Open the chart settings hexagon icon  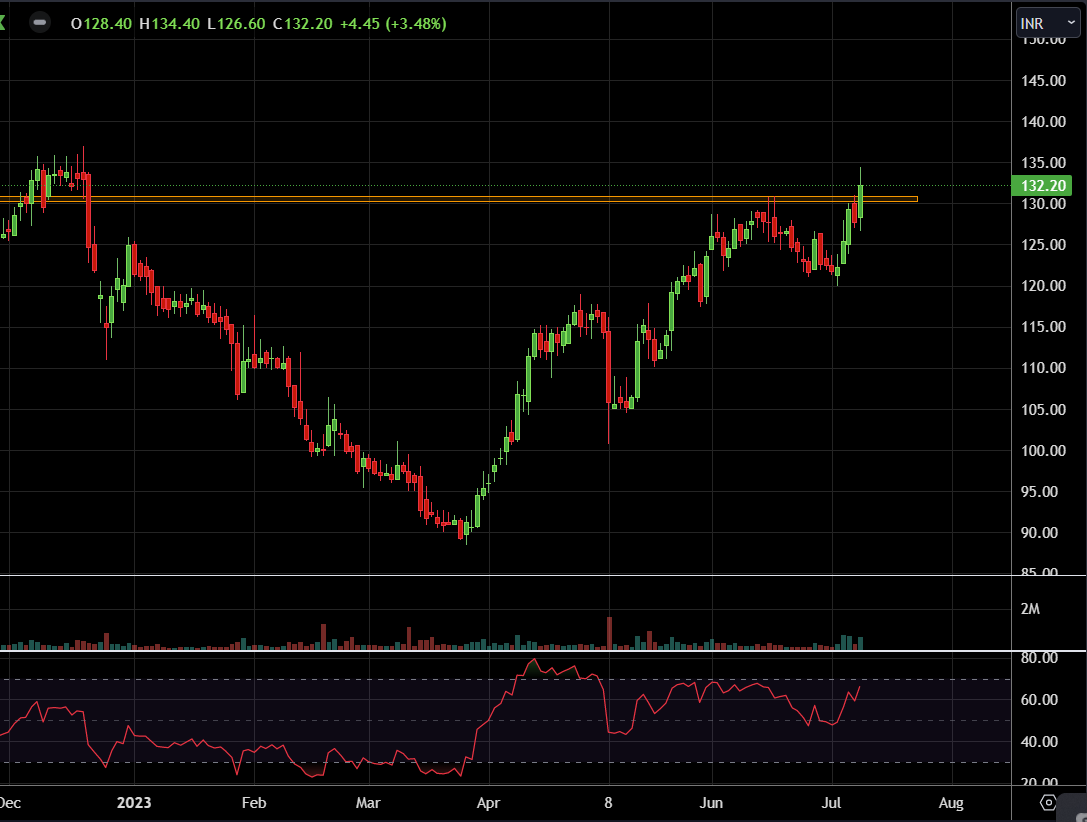(x=1048, y=803)
